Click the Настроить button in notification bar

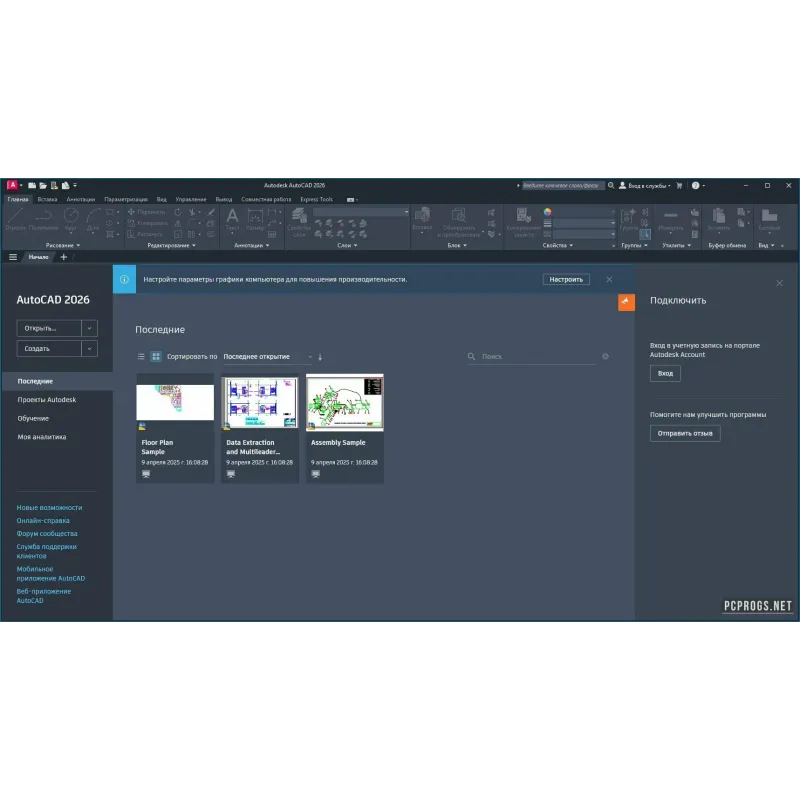565,279
